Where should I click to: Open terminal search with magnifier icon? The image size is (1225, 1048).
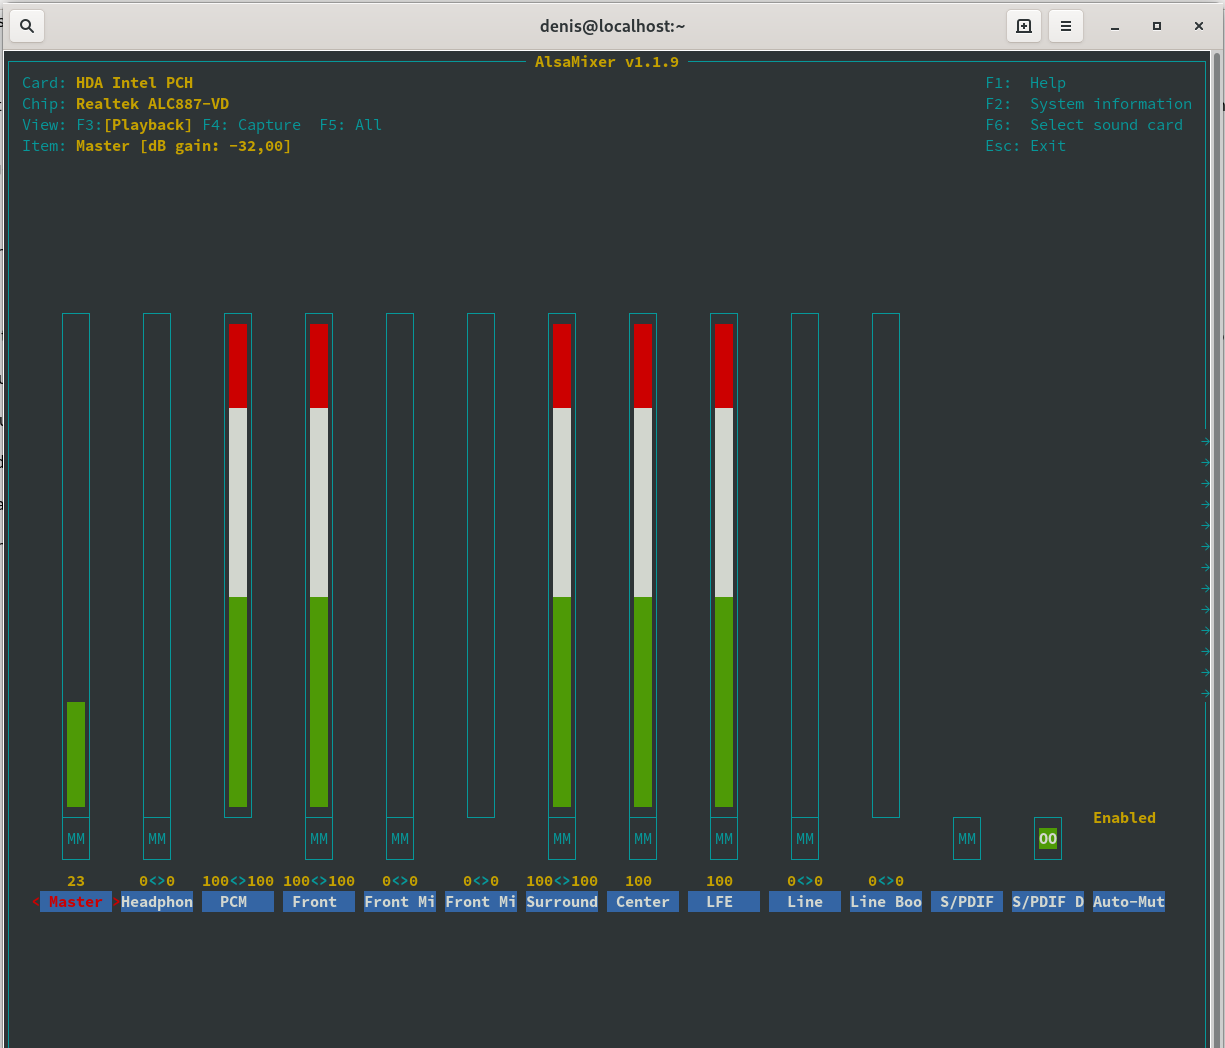pyautogui.click(x=27, y=26)
